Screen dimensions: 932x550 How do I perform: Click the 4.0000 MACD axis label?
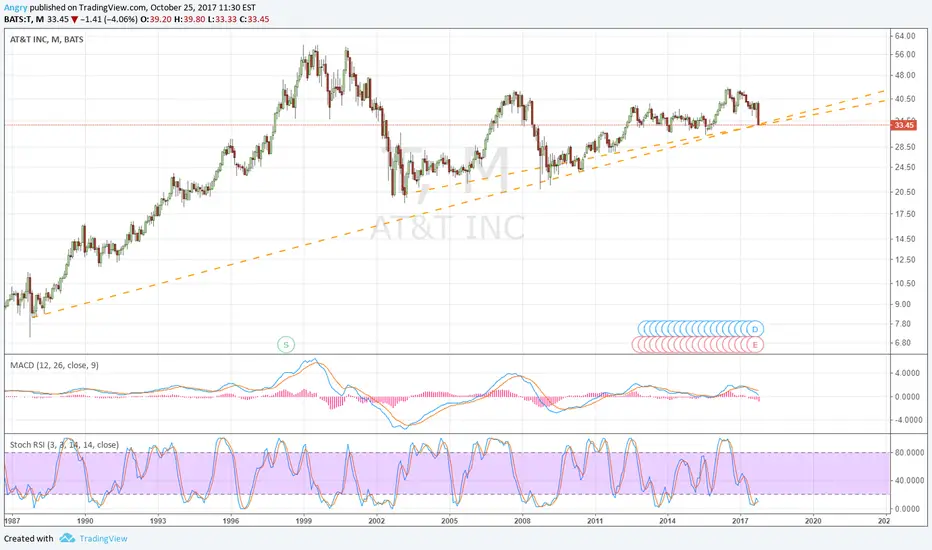coord(908,373)
